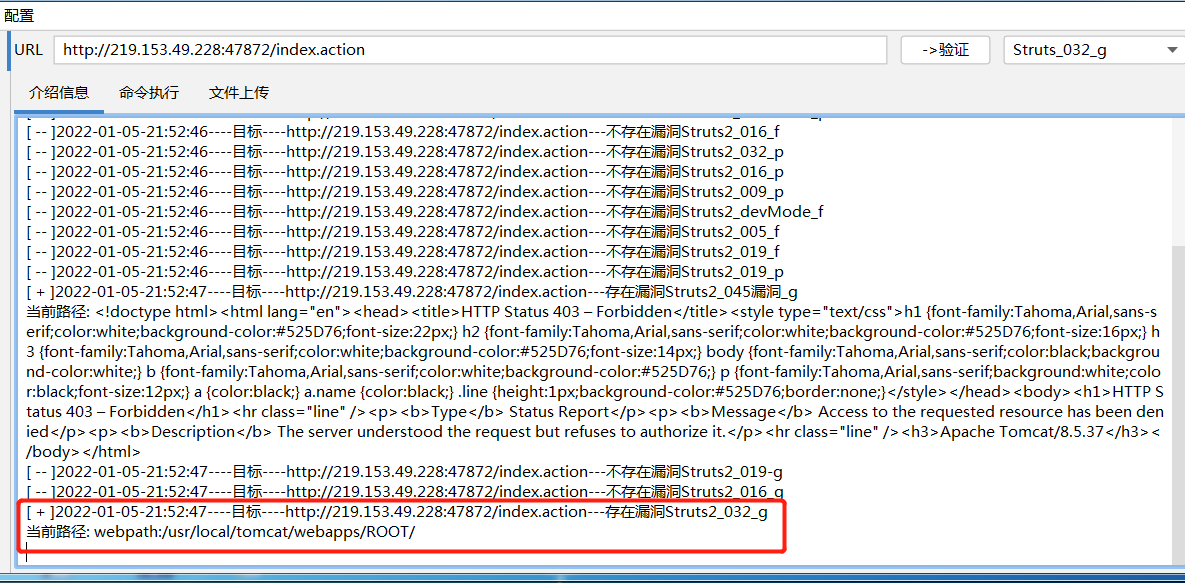1185x583 pixels.
Task: Click the log line ending Struts2_019_p
Action: 404,271
